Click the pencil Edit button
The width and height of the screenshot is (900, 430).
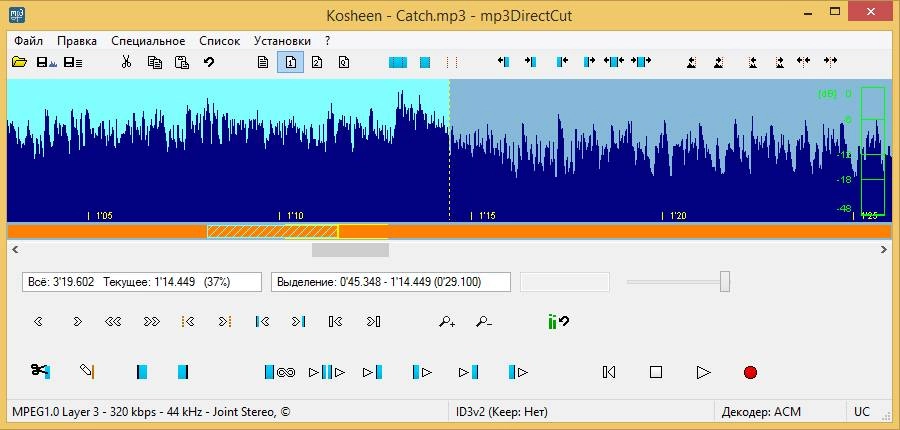point(87,371)
